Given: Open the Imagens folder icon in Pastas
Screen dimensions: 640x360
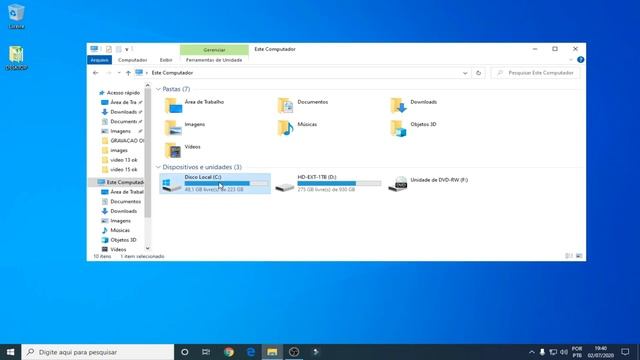Looking at the screenshot, I should coord(173,128).
